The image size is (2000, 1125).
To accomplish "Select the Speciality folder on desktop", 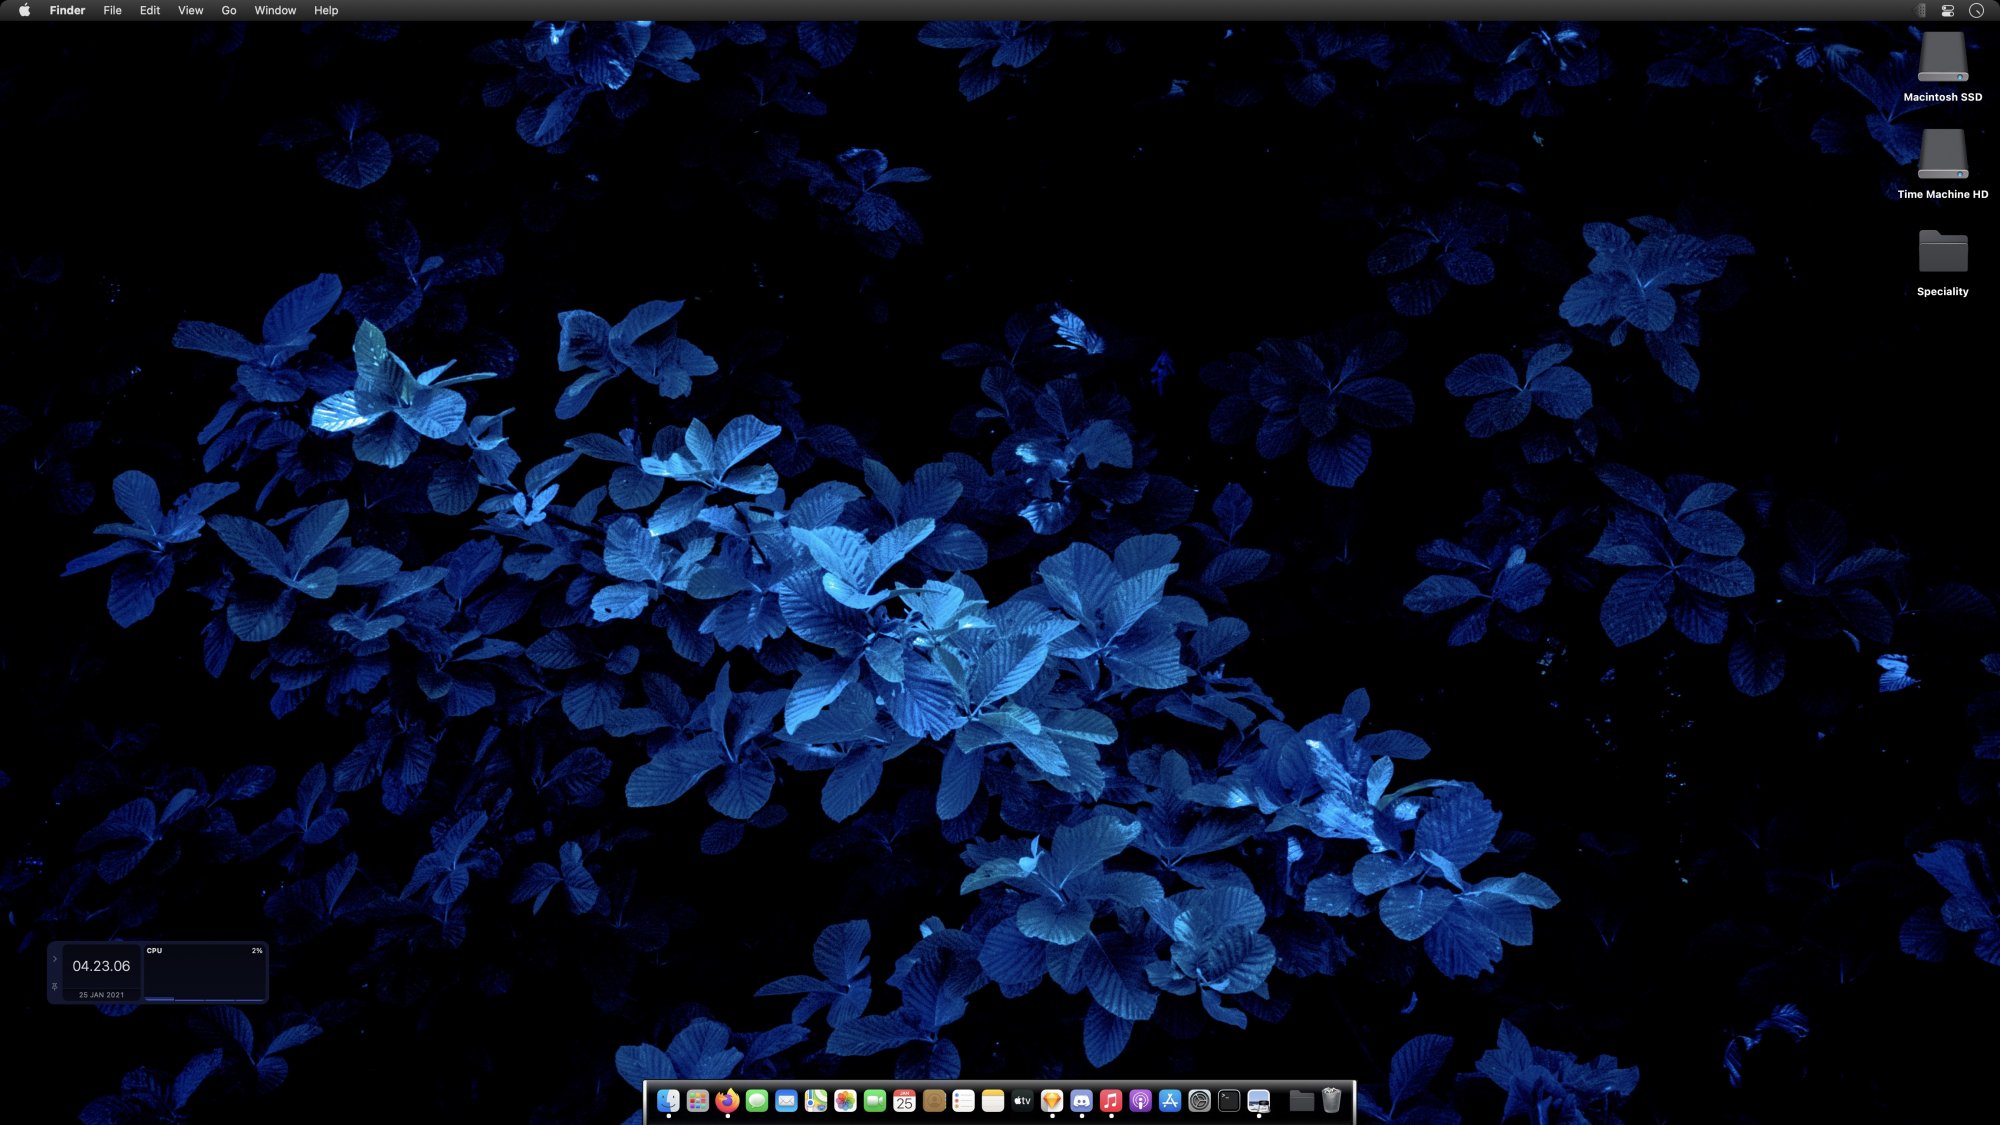I will (x=1942, y=253).
